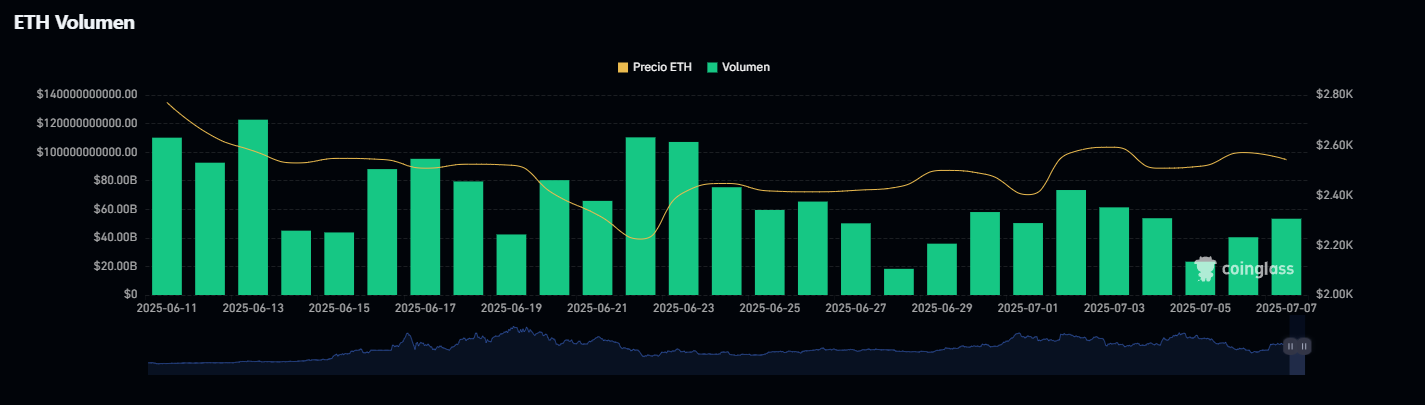Click the last volume bar for 2025-07-07
The width and height of the screenshot is (1425, 405).
(1286, 257)
